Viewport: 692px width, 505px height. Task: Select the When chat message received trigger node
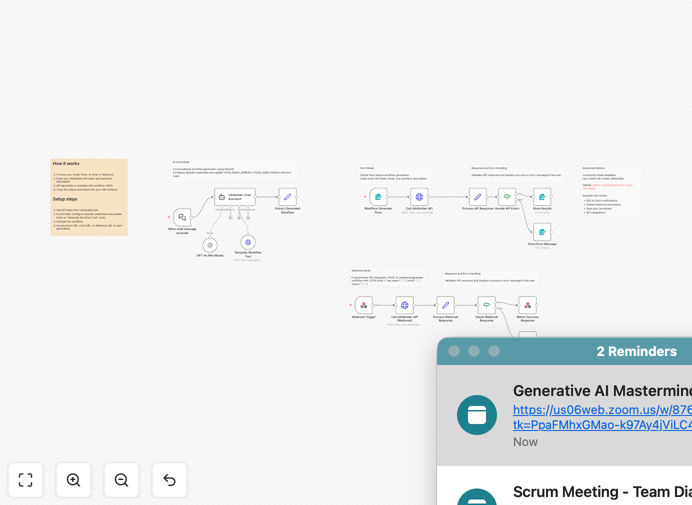click(182, 217)
